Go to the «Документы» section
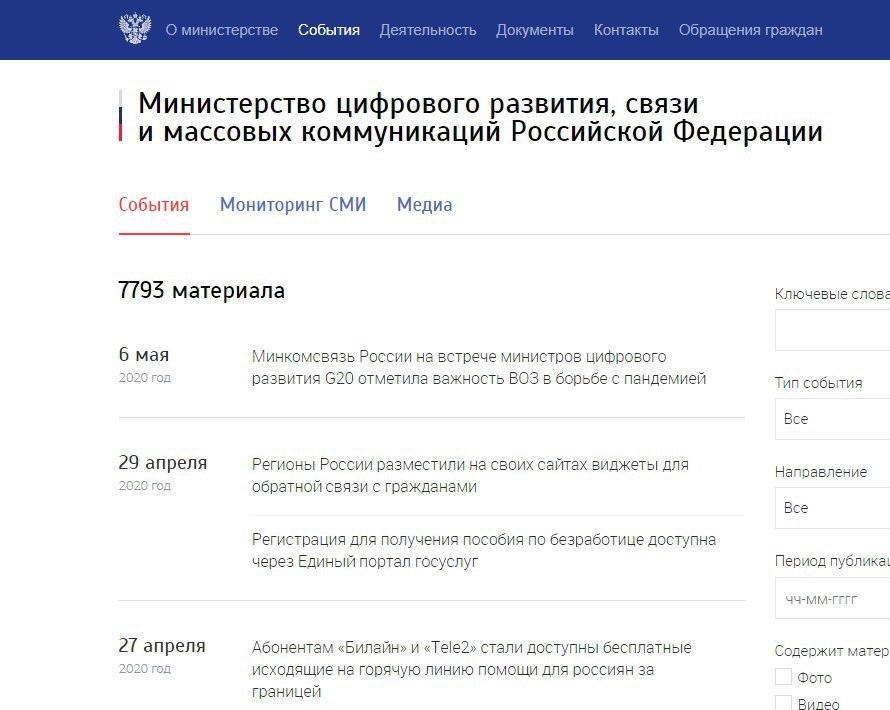The image size is (890, 710). pos(535,30)
